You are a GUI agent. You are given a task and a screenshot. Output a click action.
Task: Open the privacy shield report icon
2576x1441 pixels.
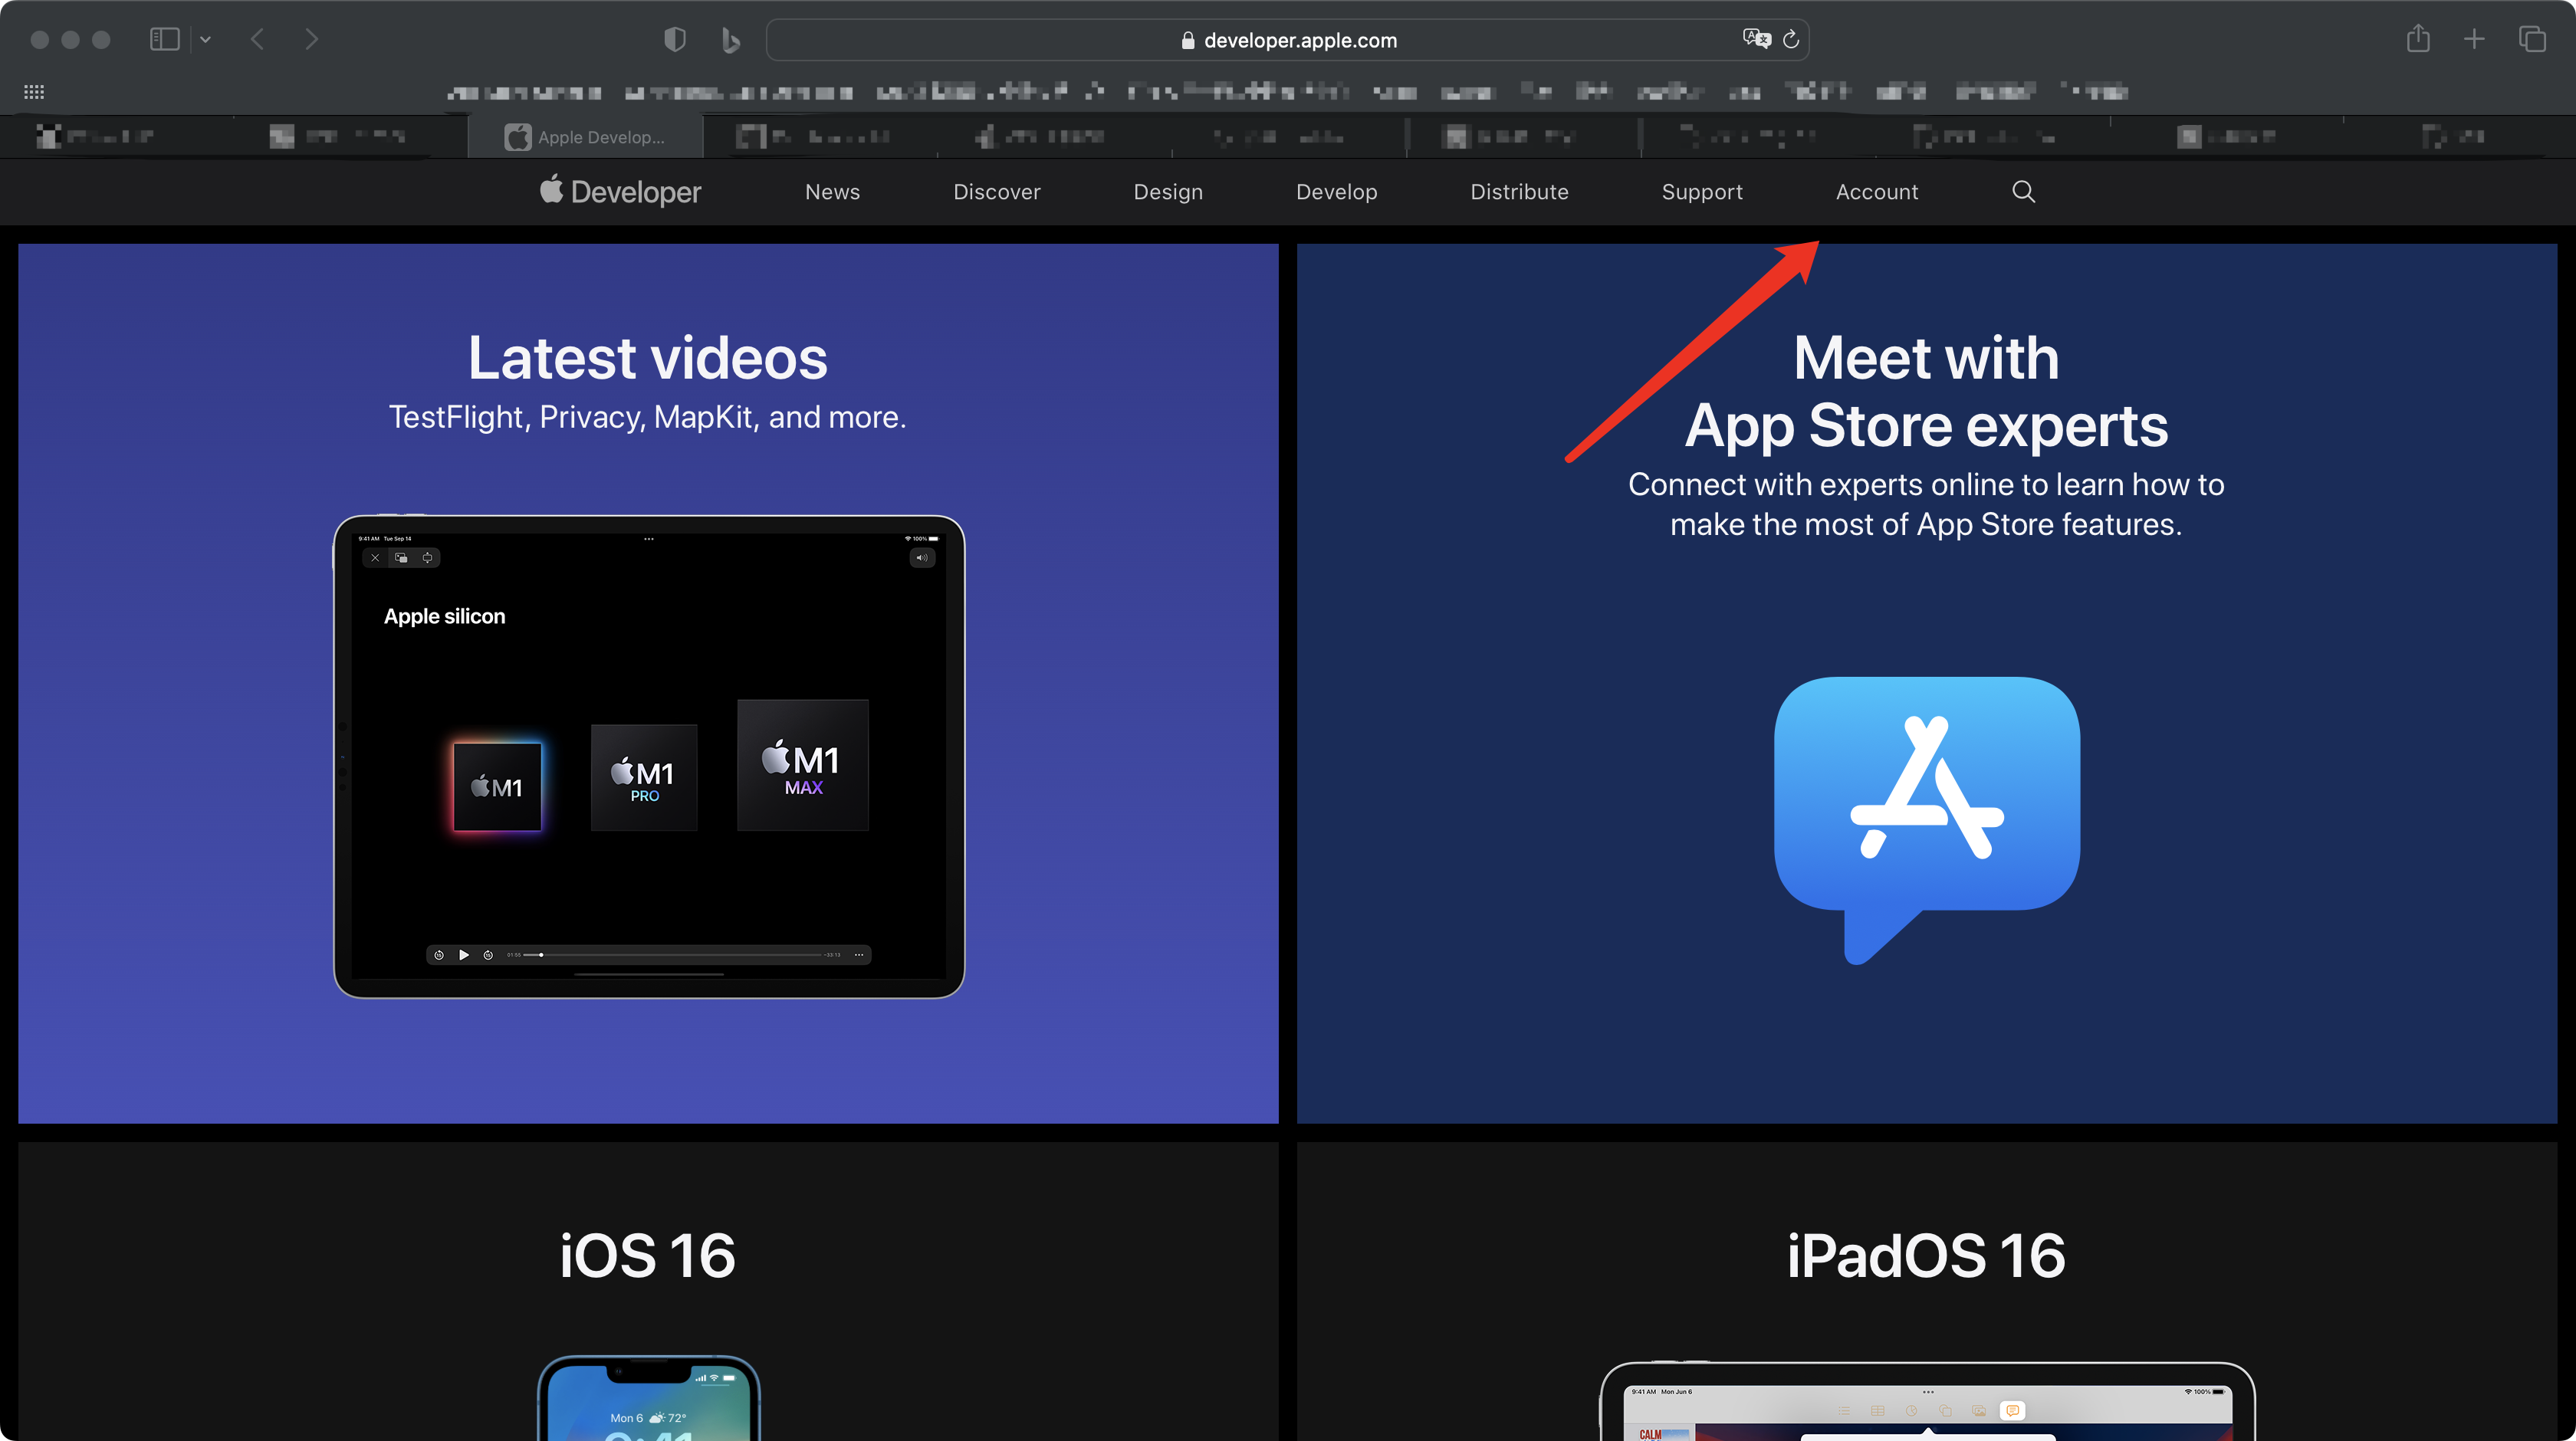675,39
